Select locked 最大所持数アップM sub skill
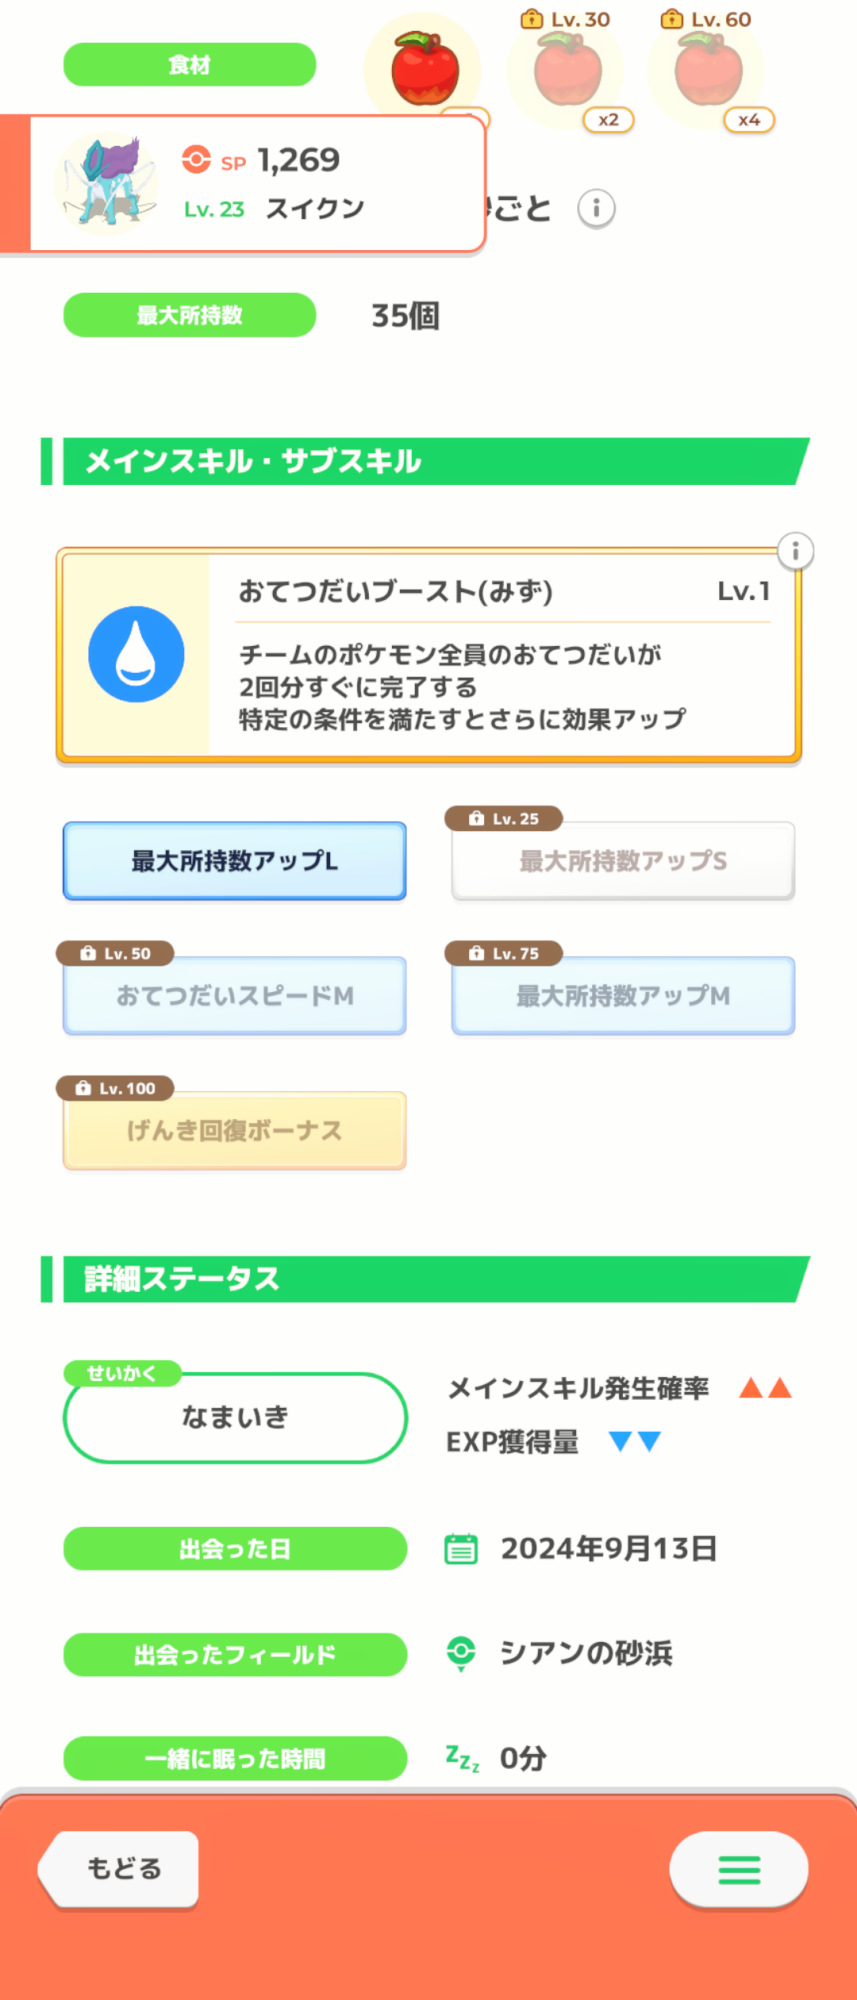This screenshot has width=857, height=2000. 623,996
